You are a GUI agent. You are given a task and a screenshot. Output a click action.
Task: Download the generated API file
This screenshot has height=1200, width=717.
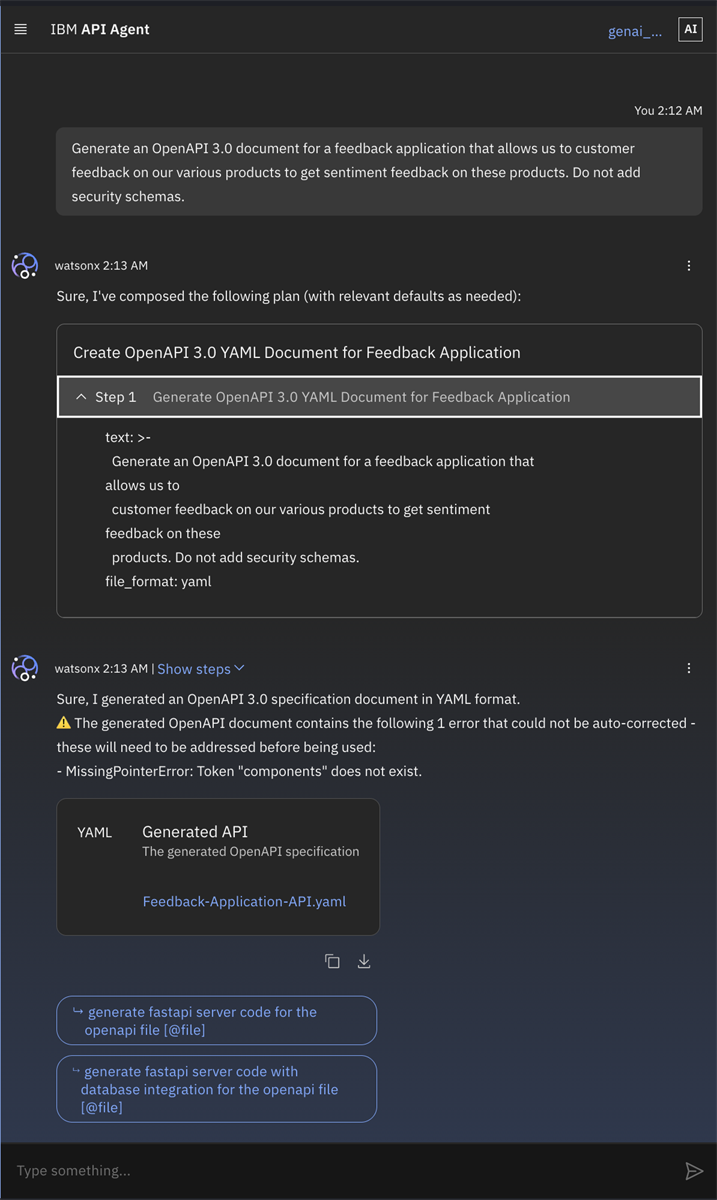click(364, 961)
